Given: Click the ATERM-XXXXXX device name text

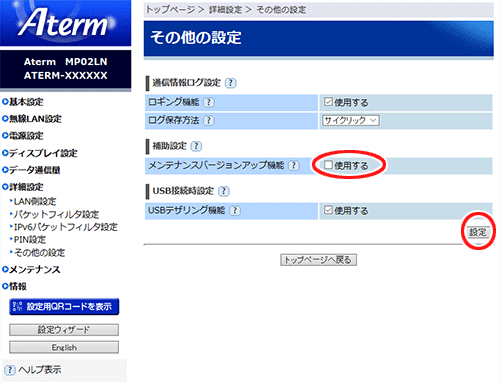Looking at the screenshot, I should [x=66, y=76].
